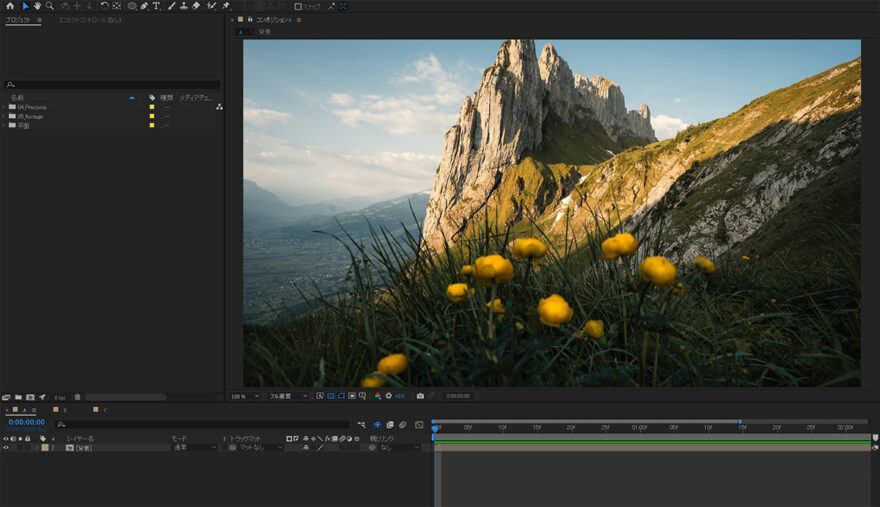Select the Rotation tool
This screenshot has width=880, height=507.
coord(104,6)
